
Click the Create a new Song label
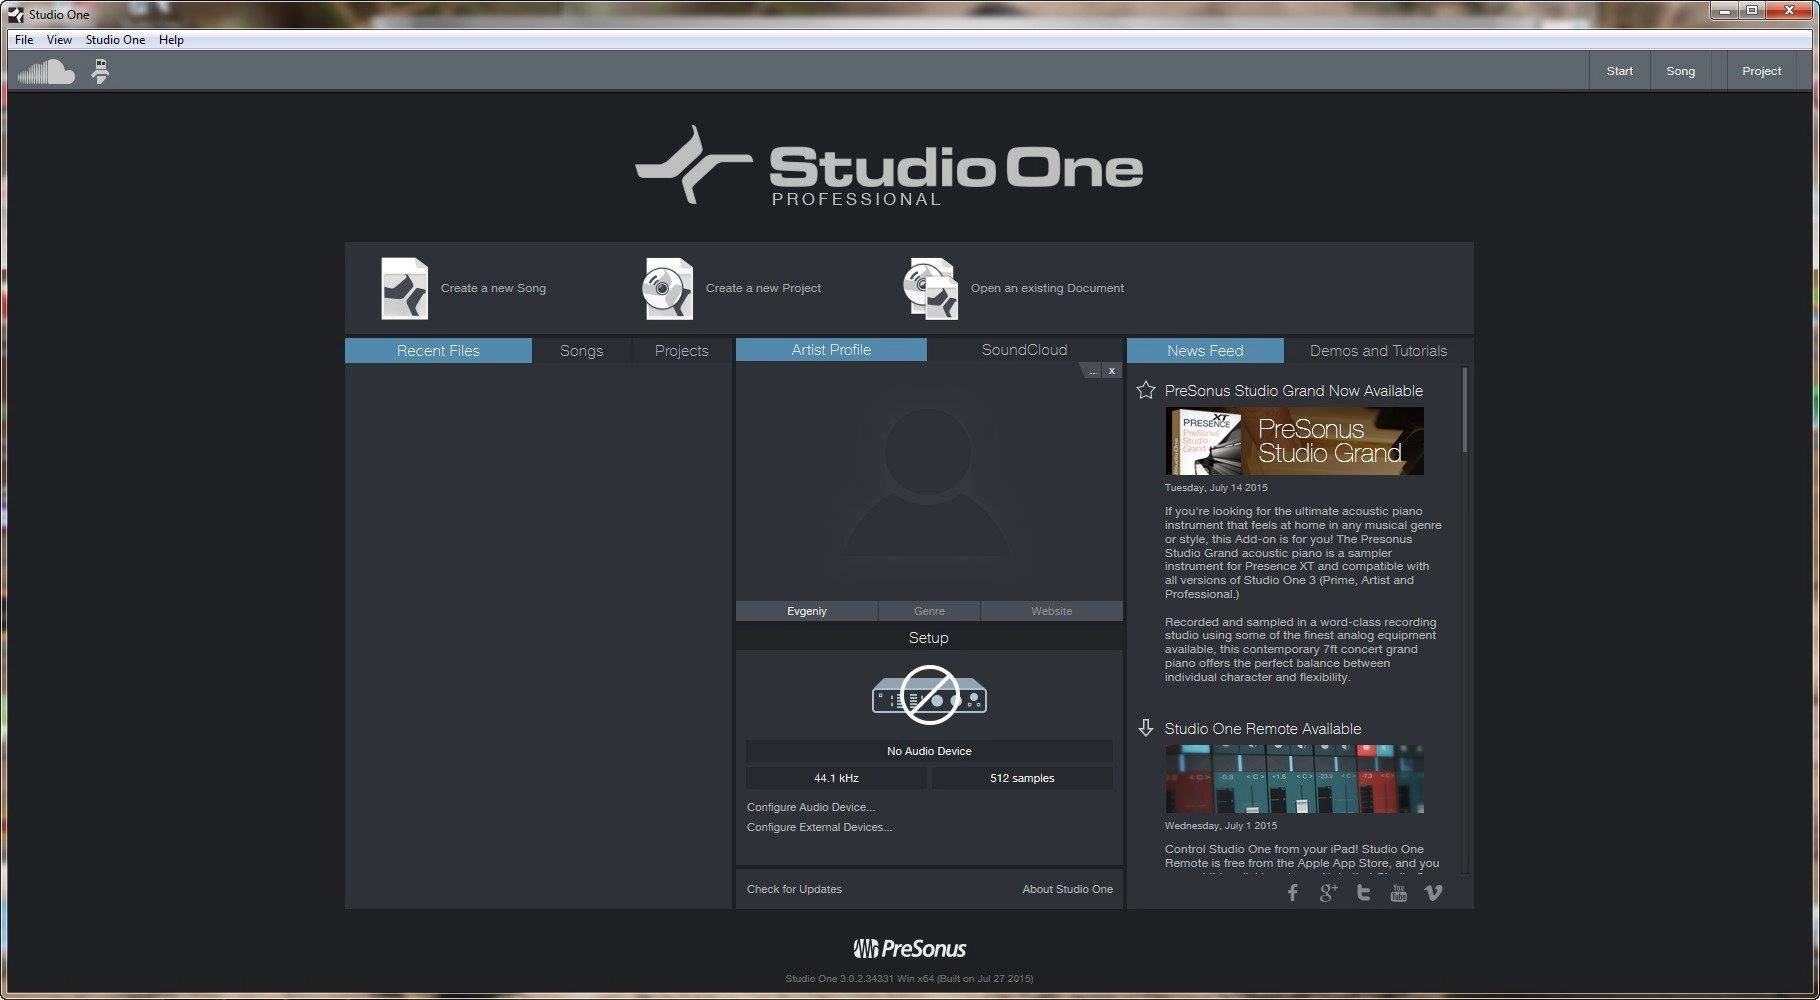pyautogui.click(x=493, y=288)
